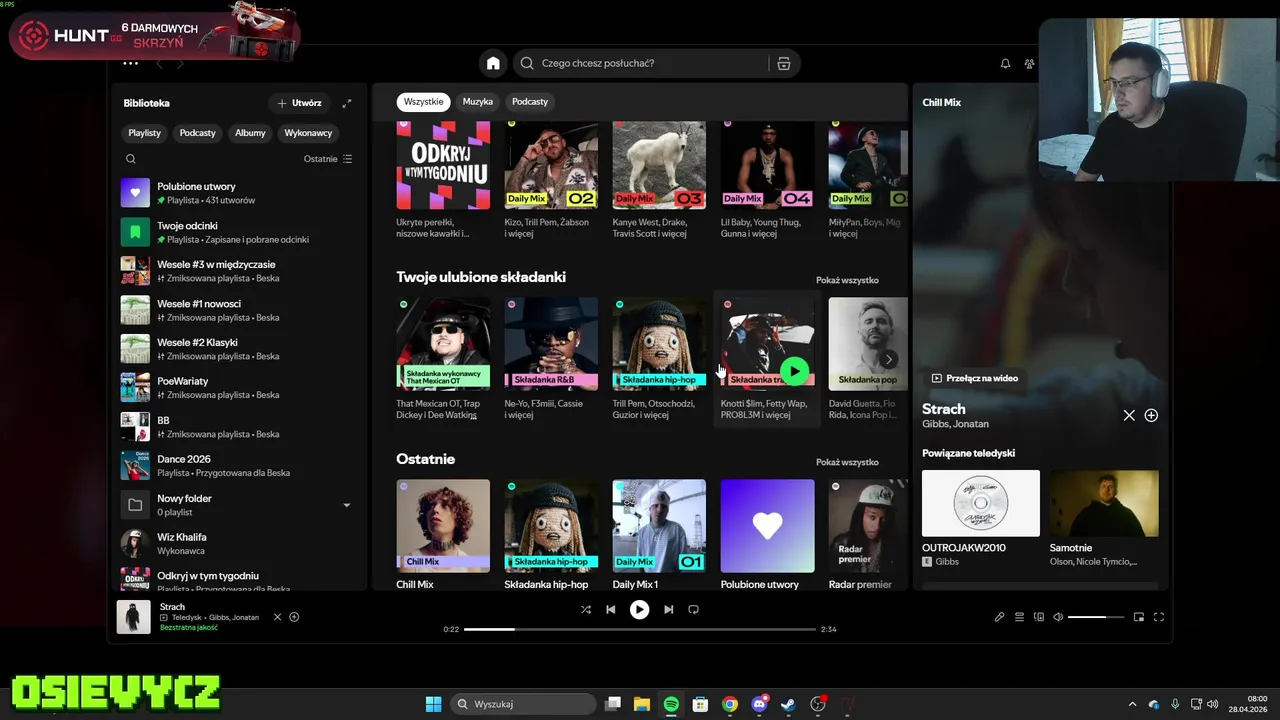This screenshot has width=1280, height=720.
Task: Open Google Chrome from the taskbar
Action: click(x=730, y=704)
